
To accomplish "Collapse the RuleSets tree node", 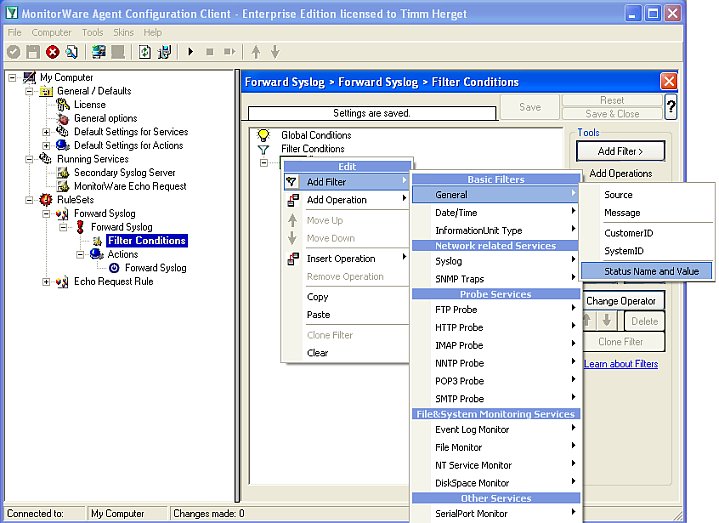I will click(x=29, y=200).
